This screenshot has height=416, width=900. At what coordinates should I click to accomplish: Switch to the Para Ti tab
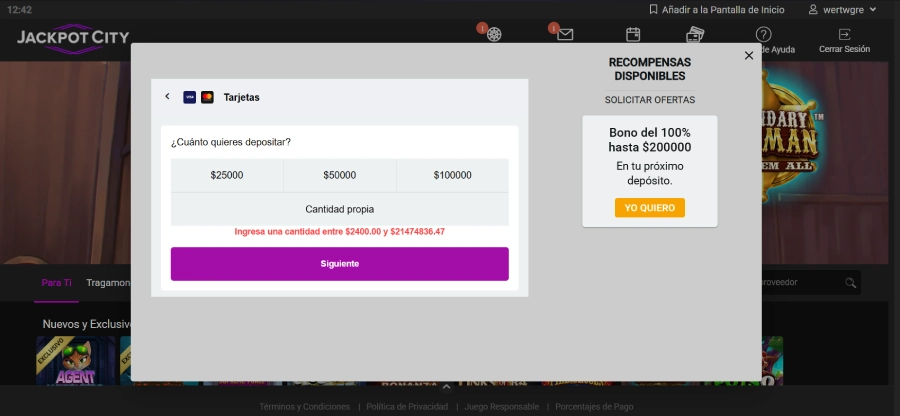(56, 283)
